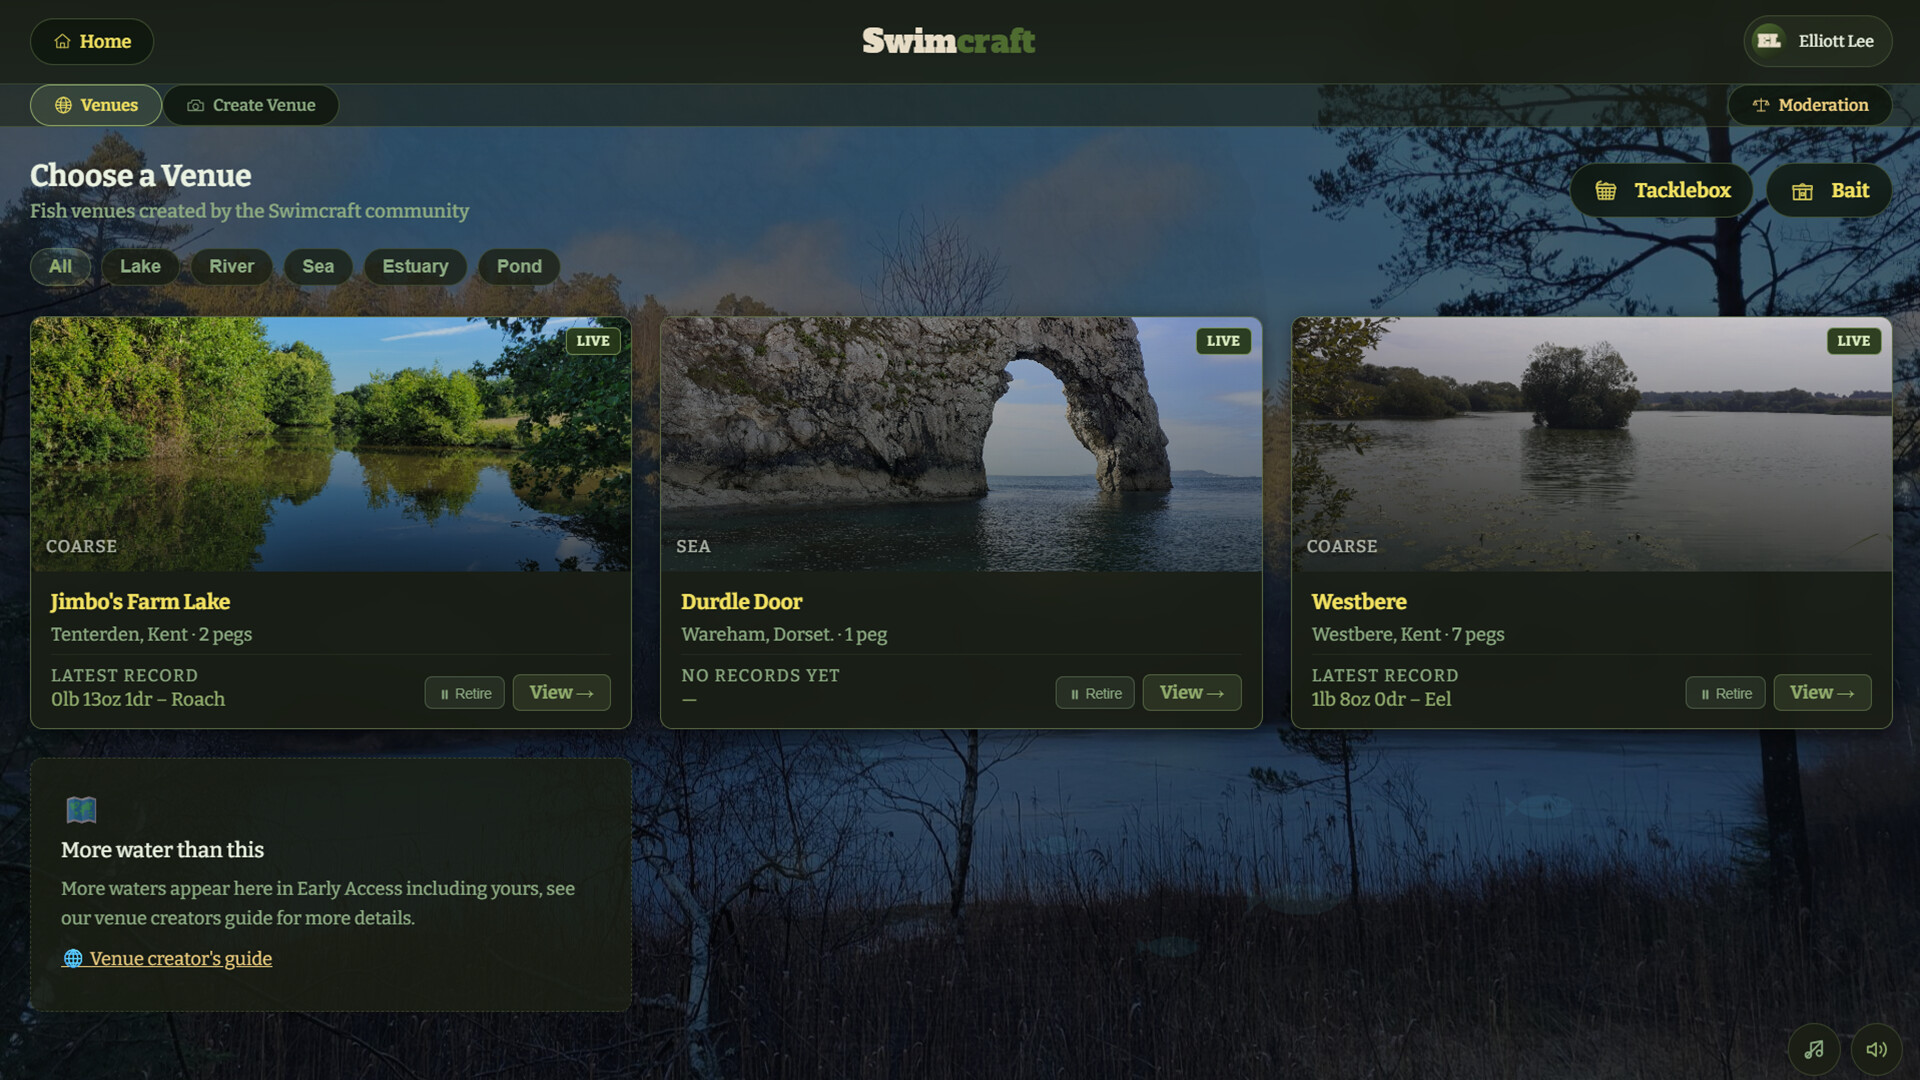Open Moderation panel
The width and height of the screenshot is (1920, 1080).
tap(1809, 105)
